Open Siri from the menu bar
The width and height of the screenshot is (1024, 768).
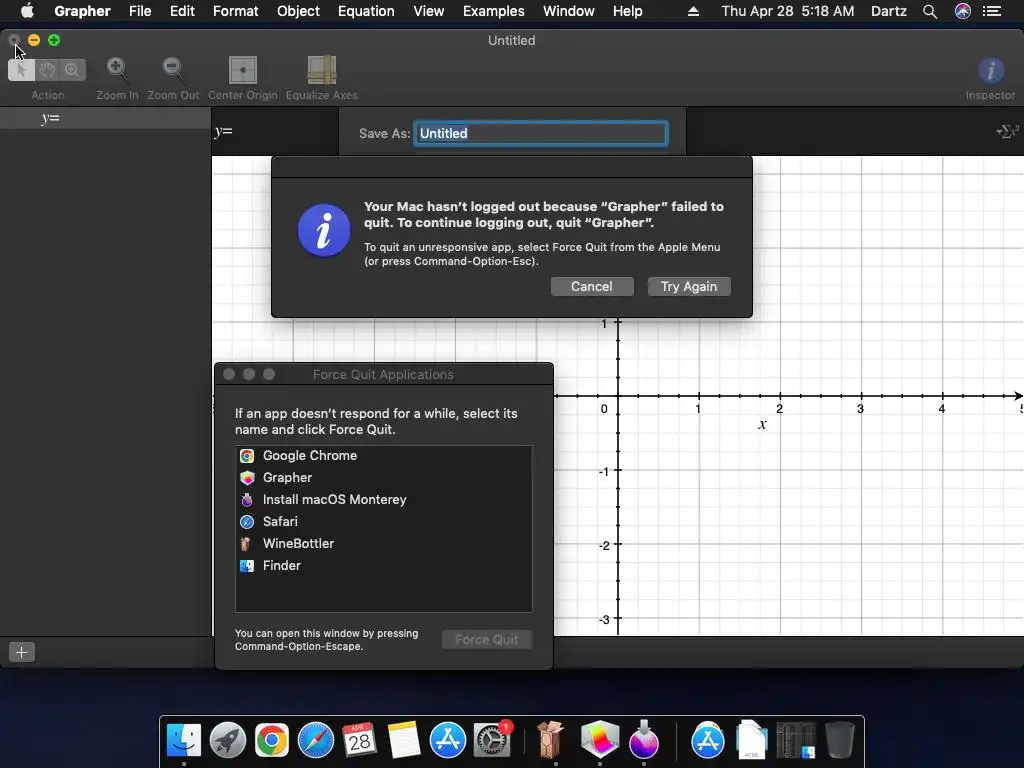963,11
